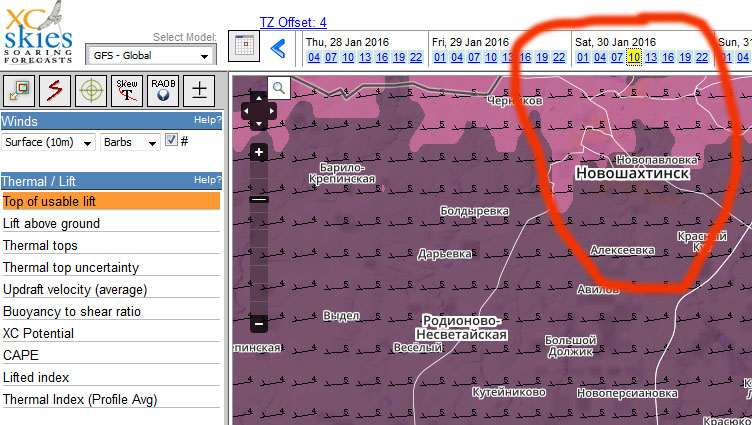The image size is (752, 425).
Task: Click the map zoom in plus button
Action: tap(259, 153)
